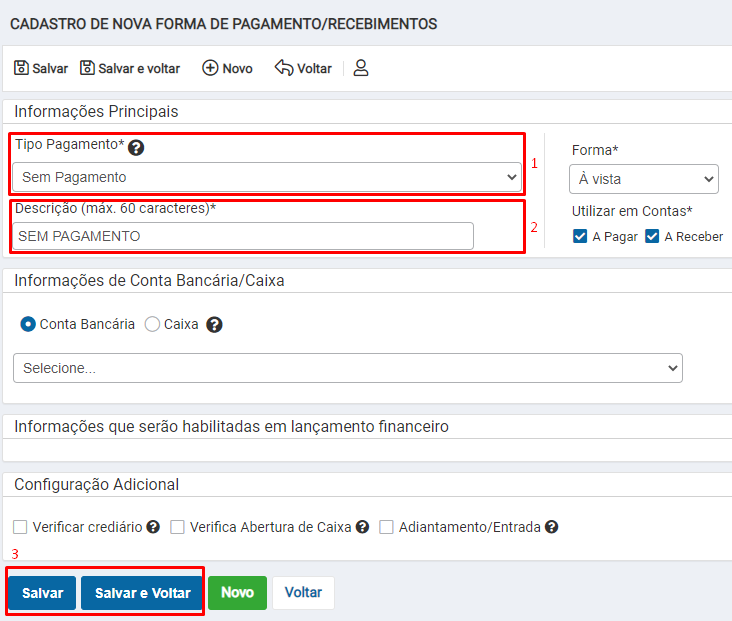Click the Utilizar em Contas label

click(x=632, y=211)
